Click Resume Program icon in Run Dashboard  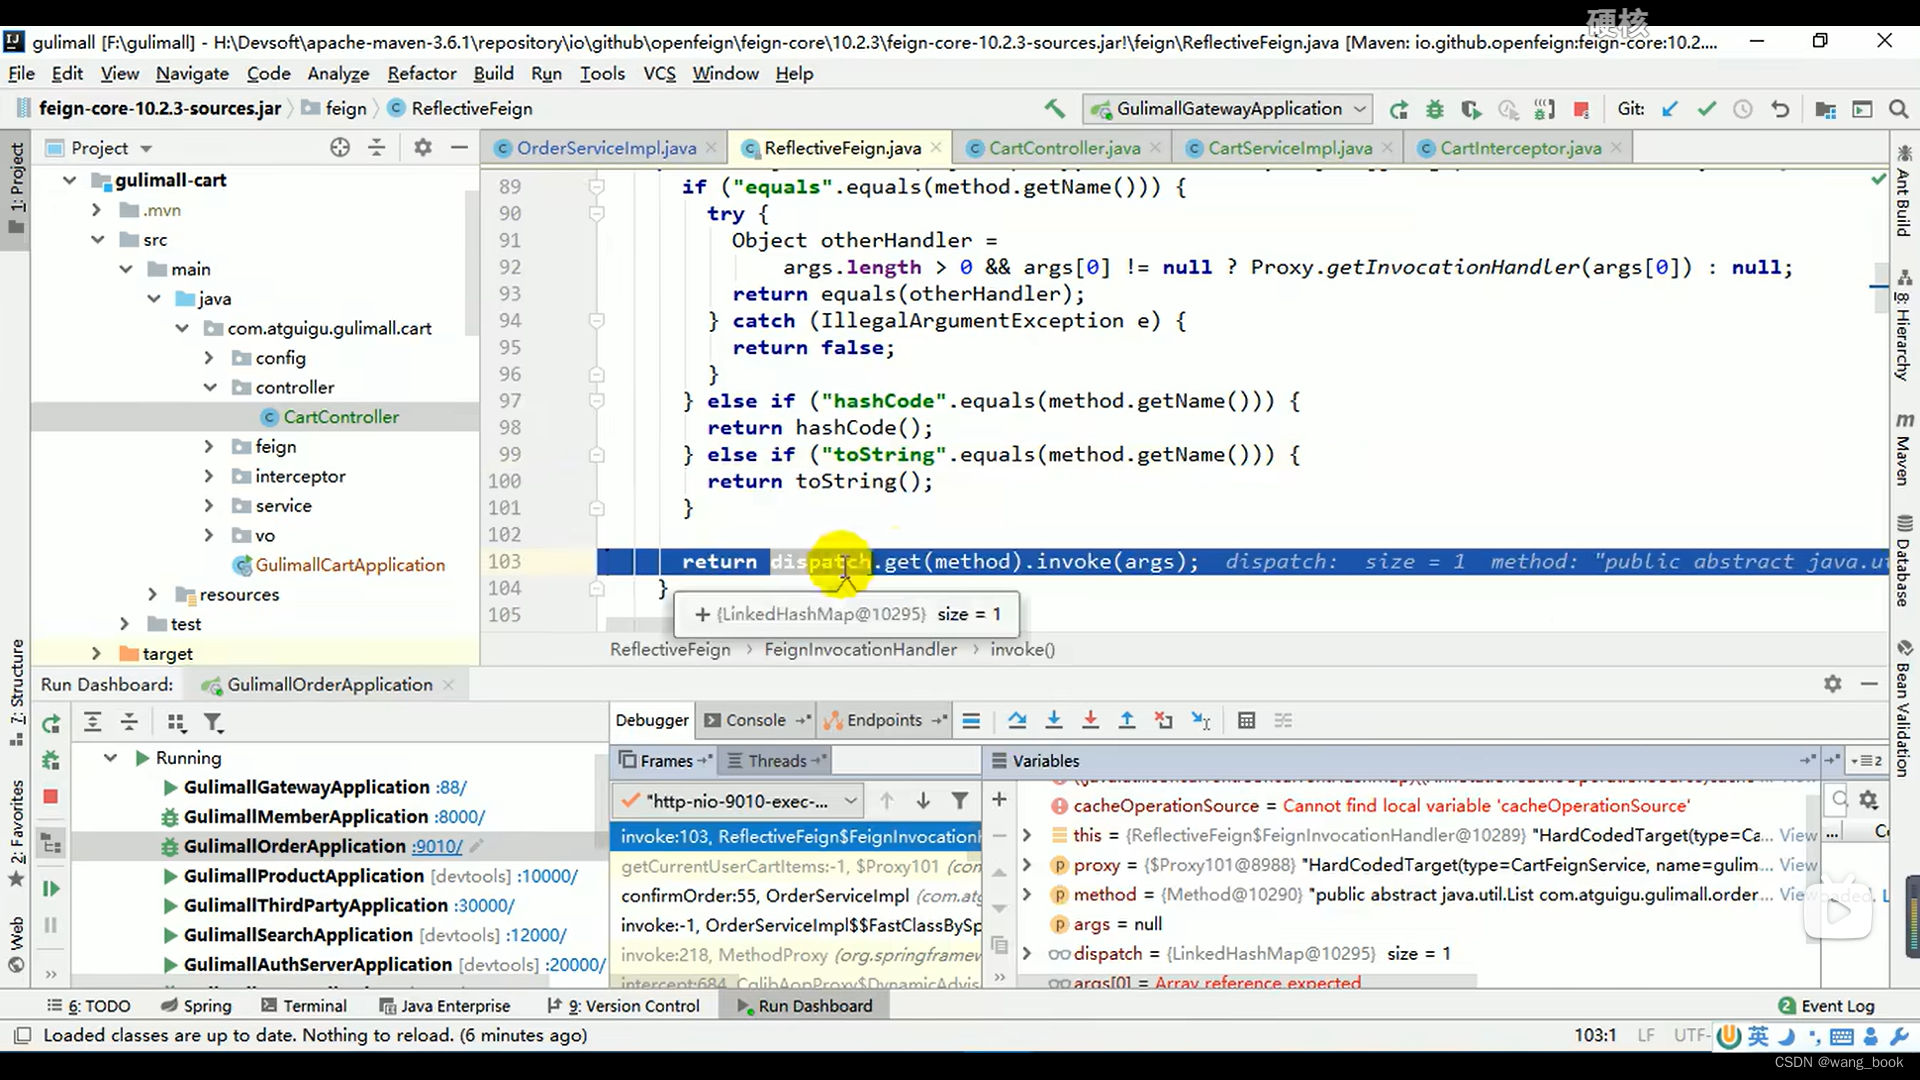51,888
